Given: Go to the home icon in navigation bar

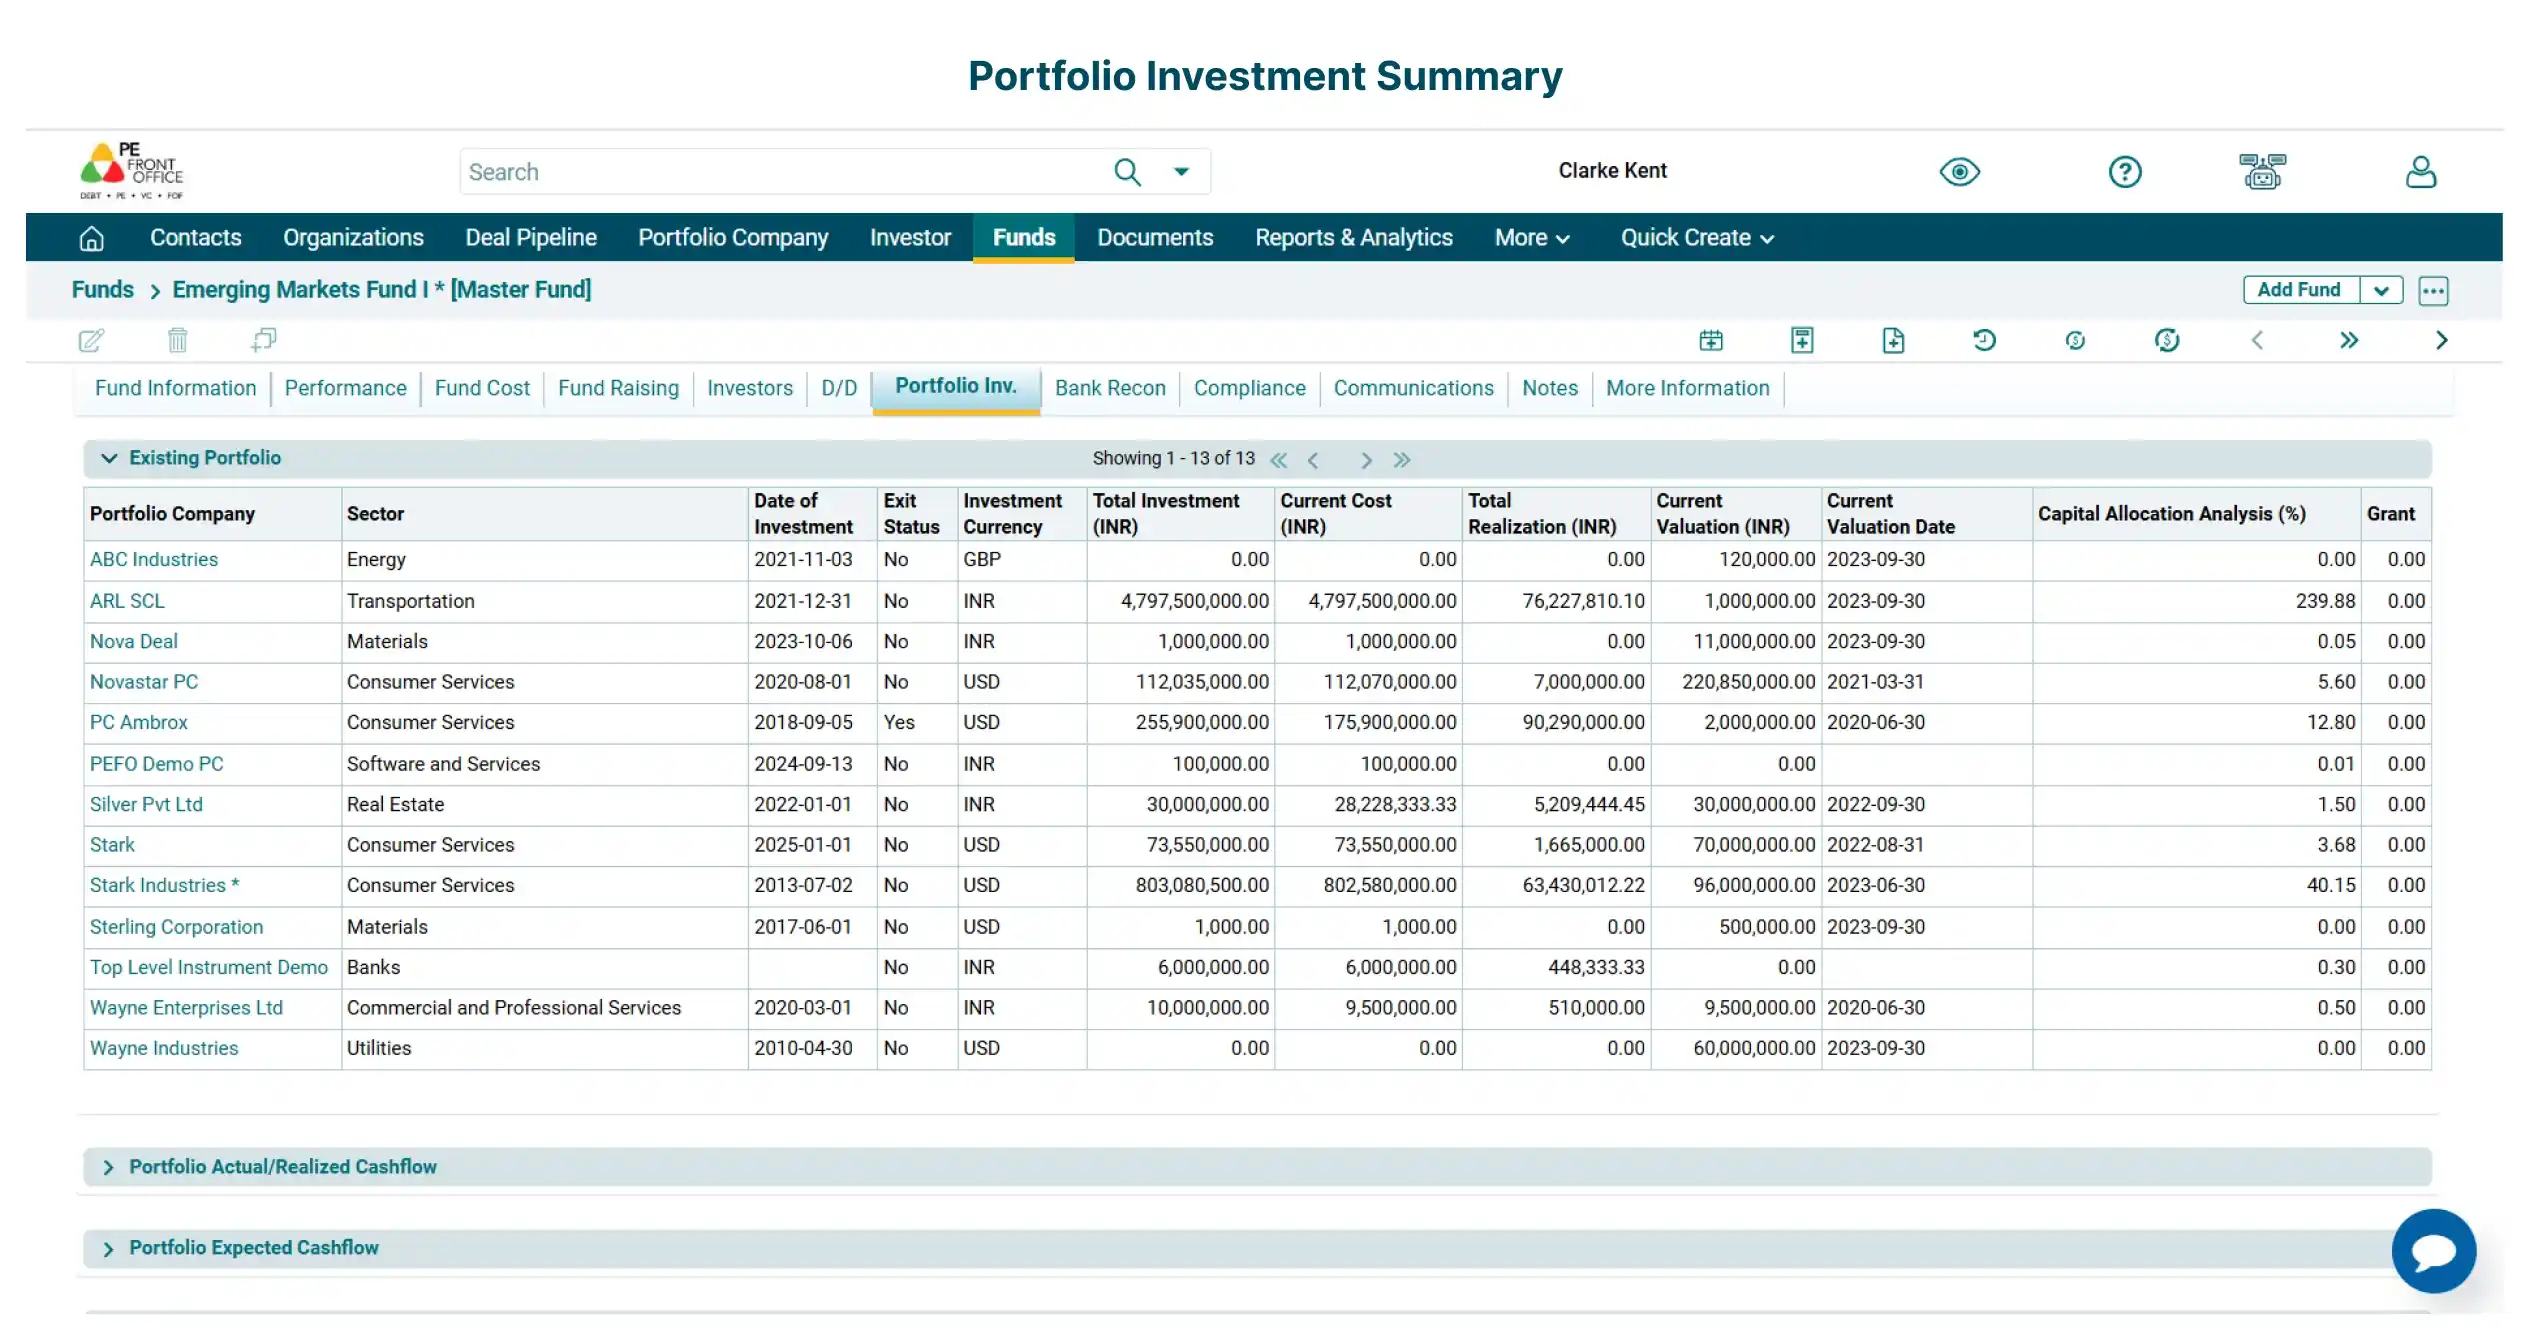Looking at the screenshot, I should (91, 238).
